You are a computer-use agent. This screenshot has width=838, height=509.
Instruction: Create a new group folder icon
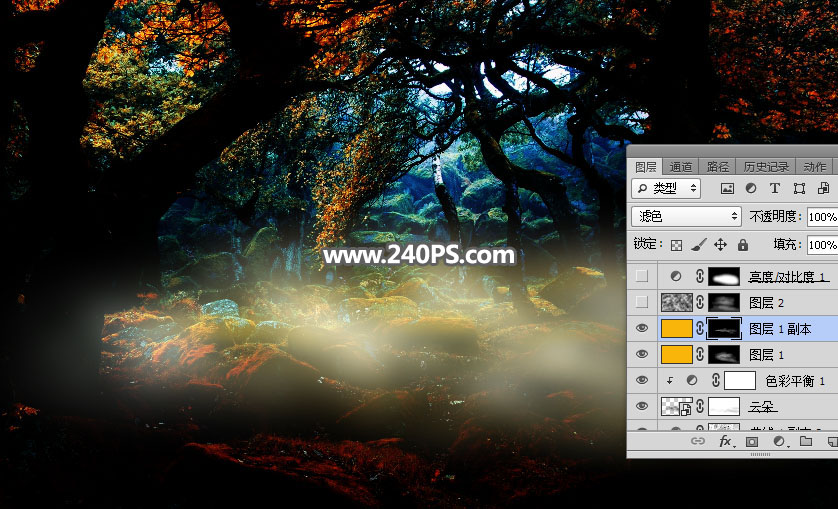click(806, 442)
